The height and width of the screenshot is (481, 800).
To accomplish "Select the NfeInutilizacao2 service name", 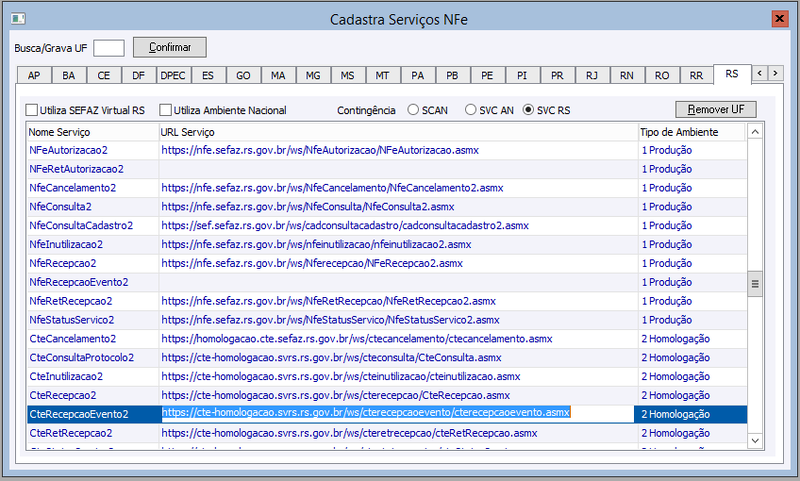I will point(66,245).
